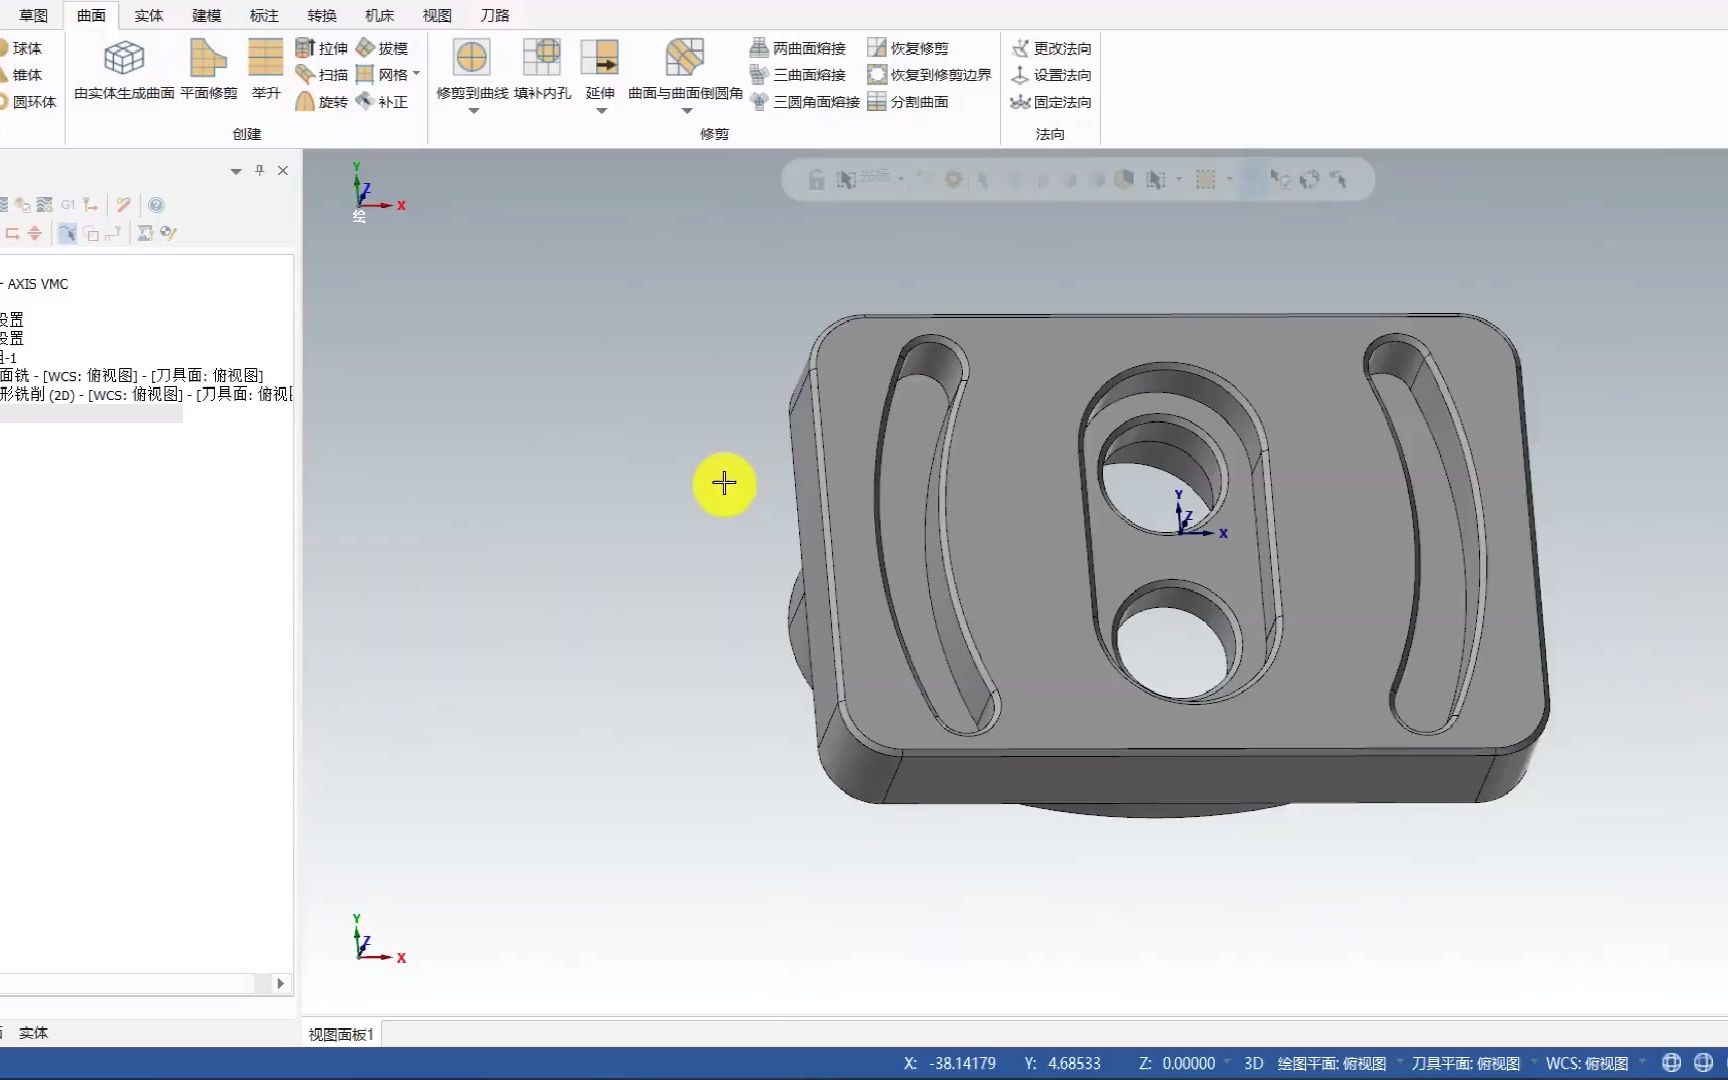Select the AXIS VMC machine group

tap(35, 284)
